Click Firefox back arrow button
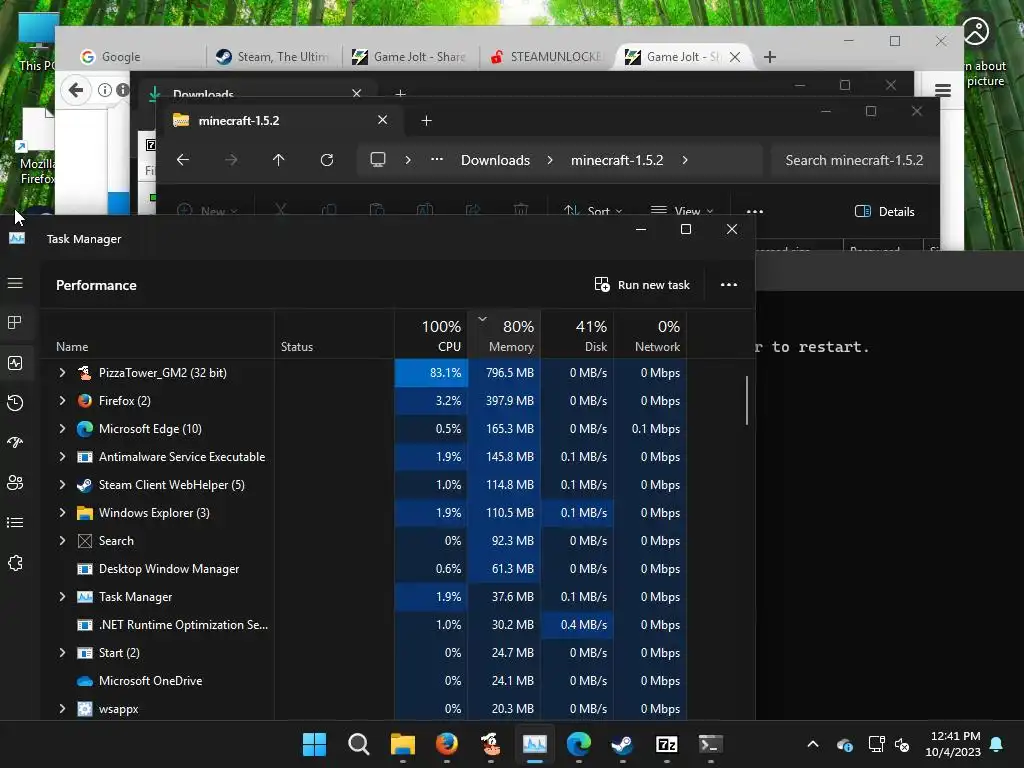The image size is (1024, 768). tap(76, 90)
